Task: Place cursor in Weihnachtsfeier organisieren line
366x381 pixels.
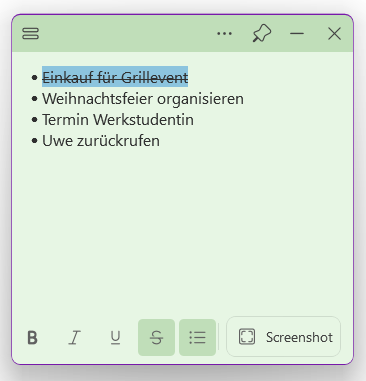Action: (x=143, y=99)
